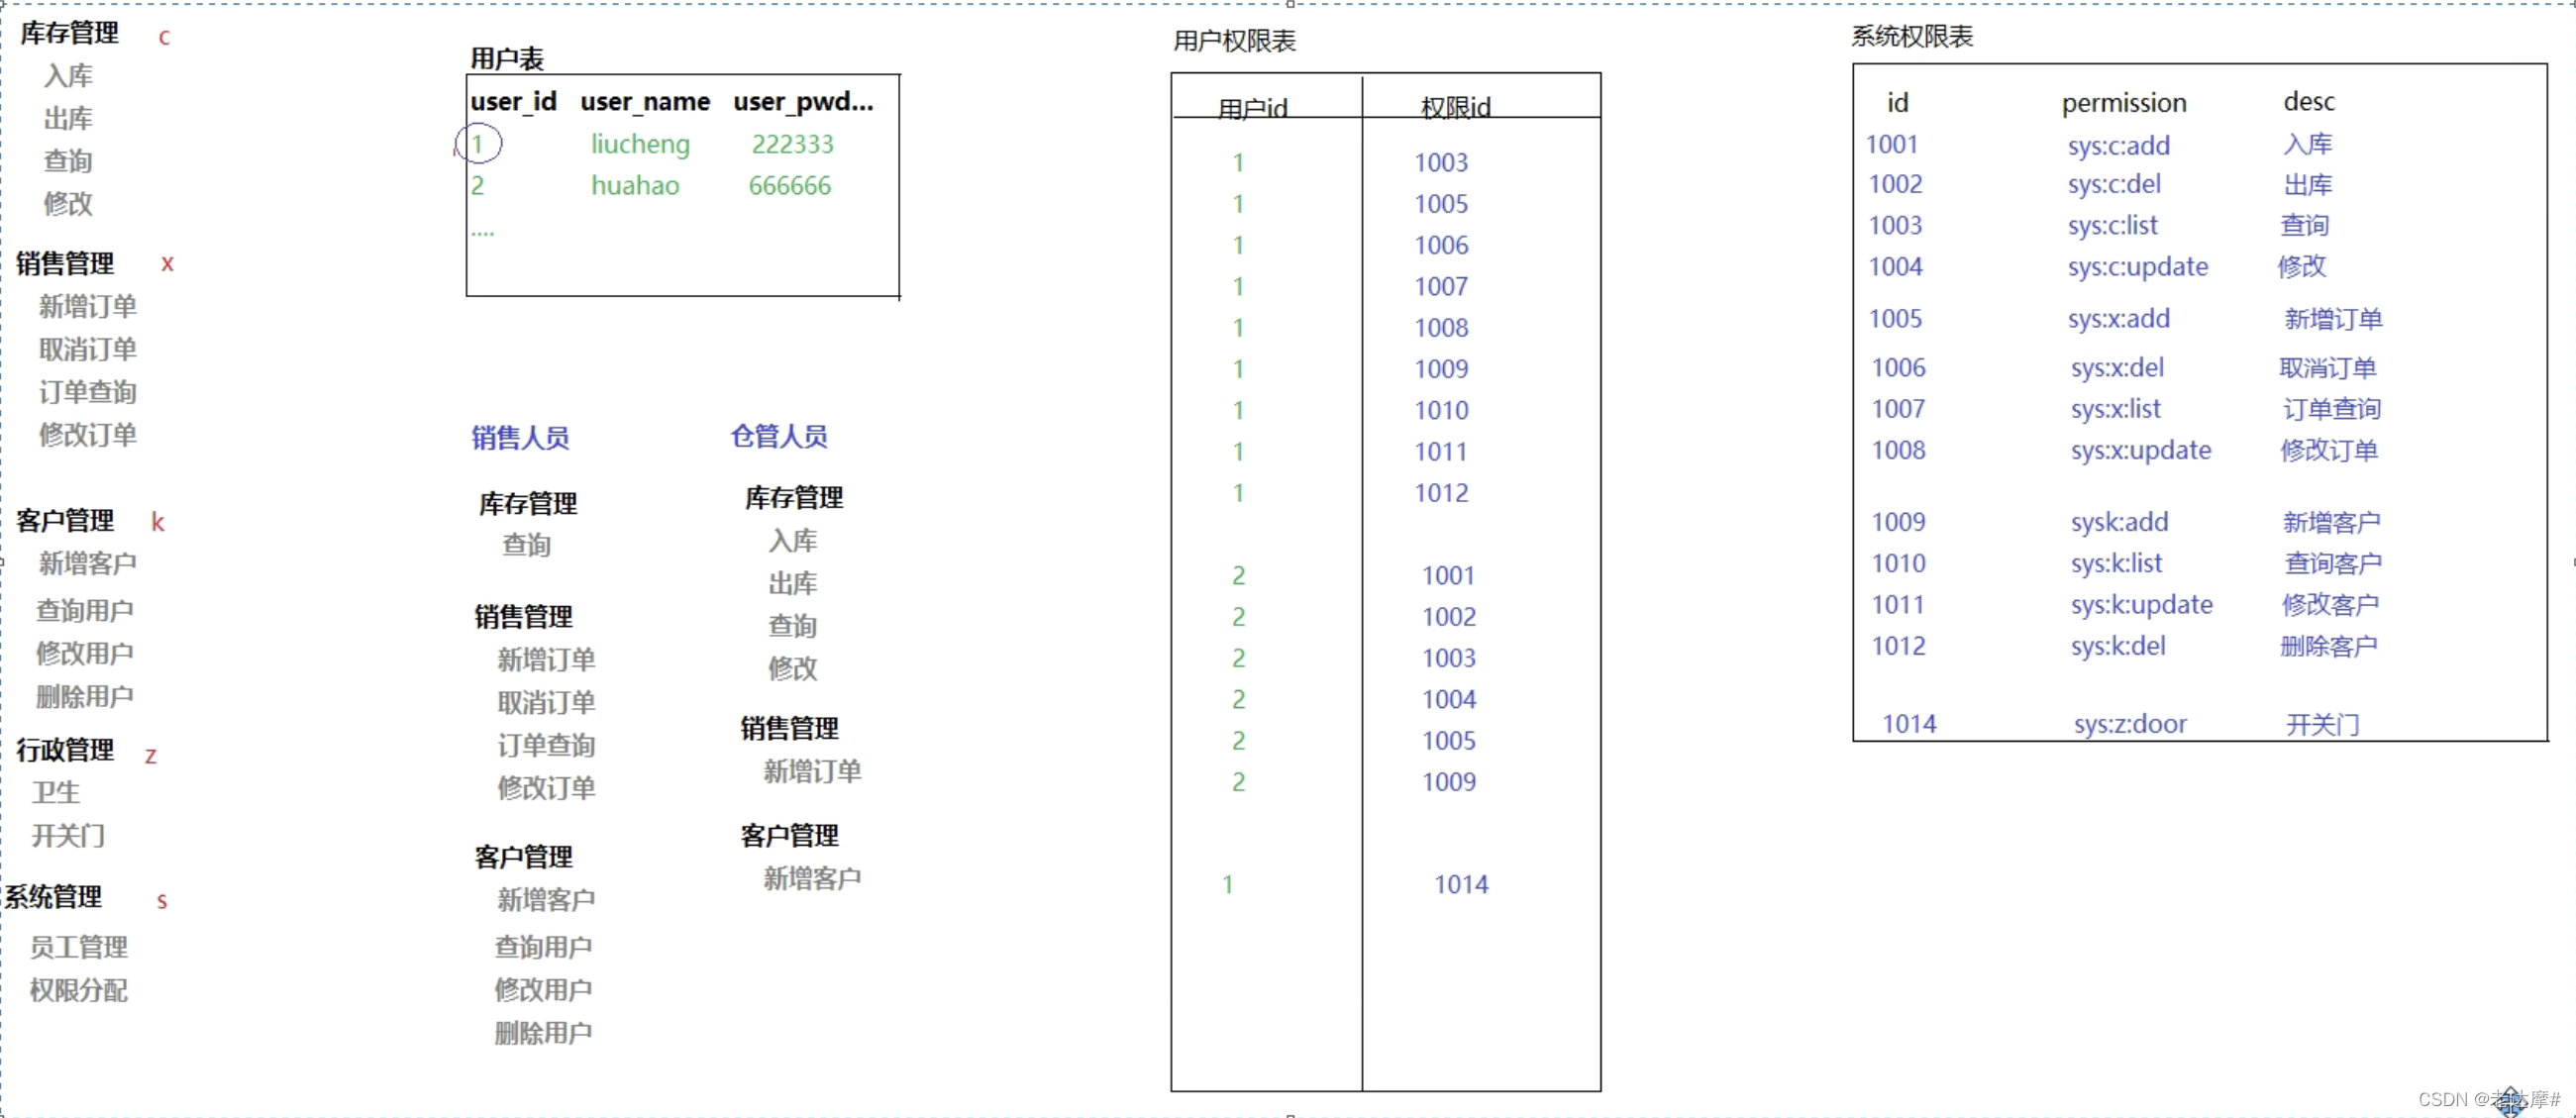Click 员工管理 in the left menu
Viewport: 2576px width, 1118px height.
[78, 946]
